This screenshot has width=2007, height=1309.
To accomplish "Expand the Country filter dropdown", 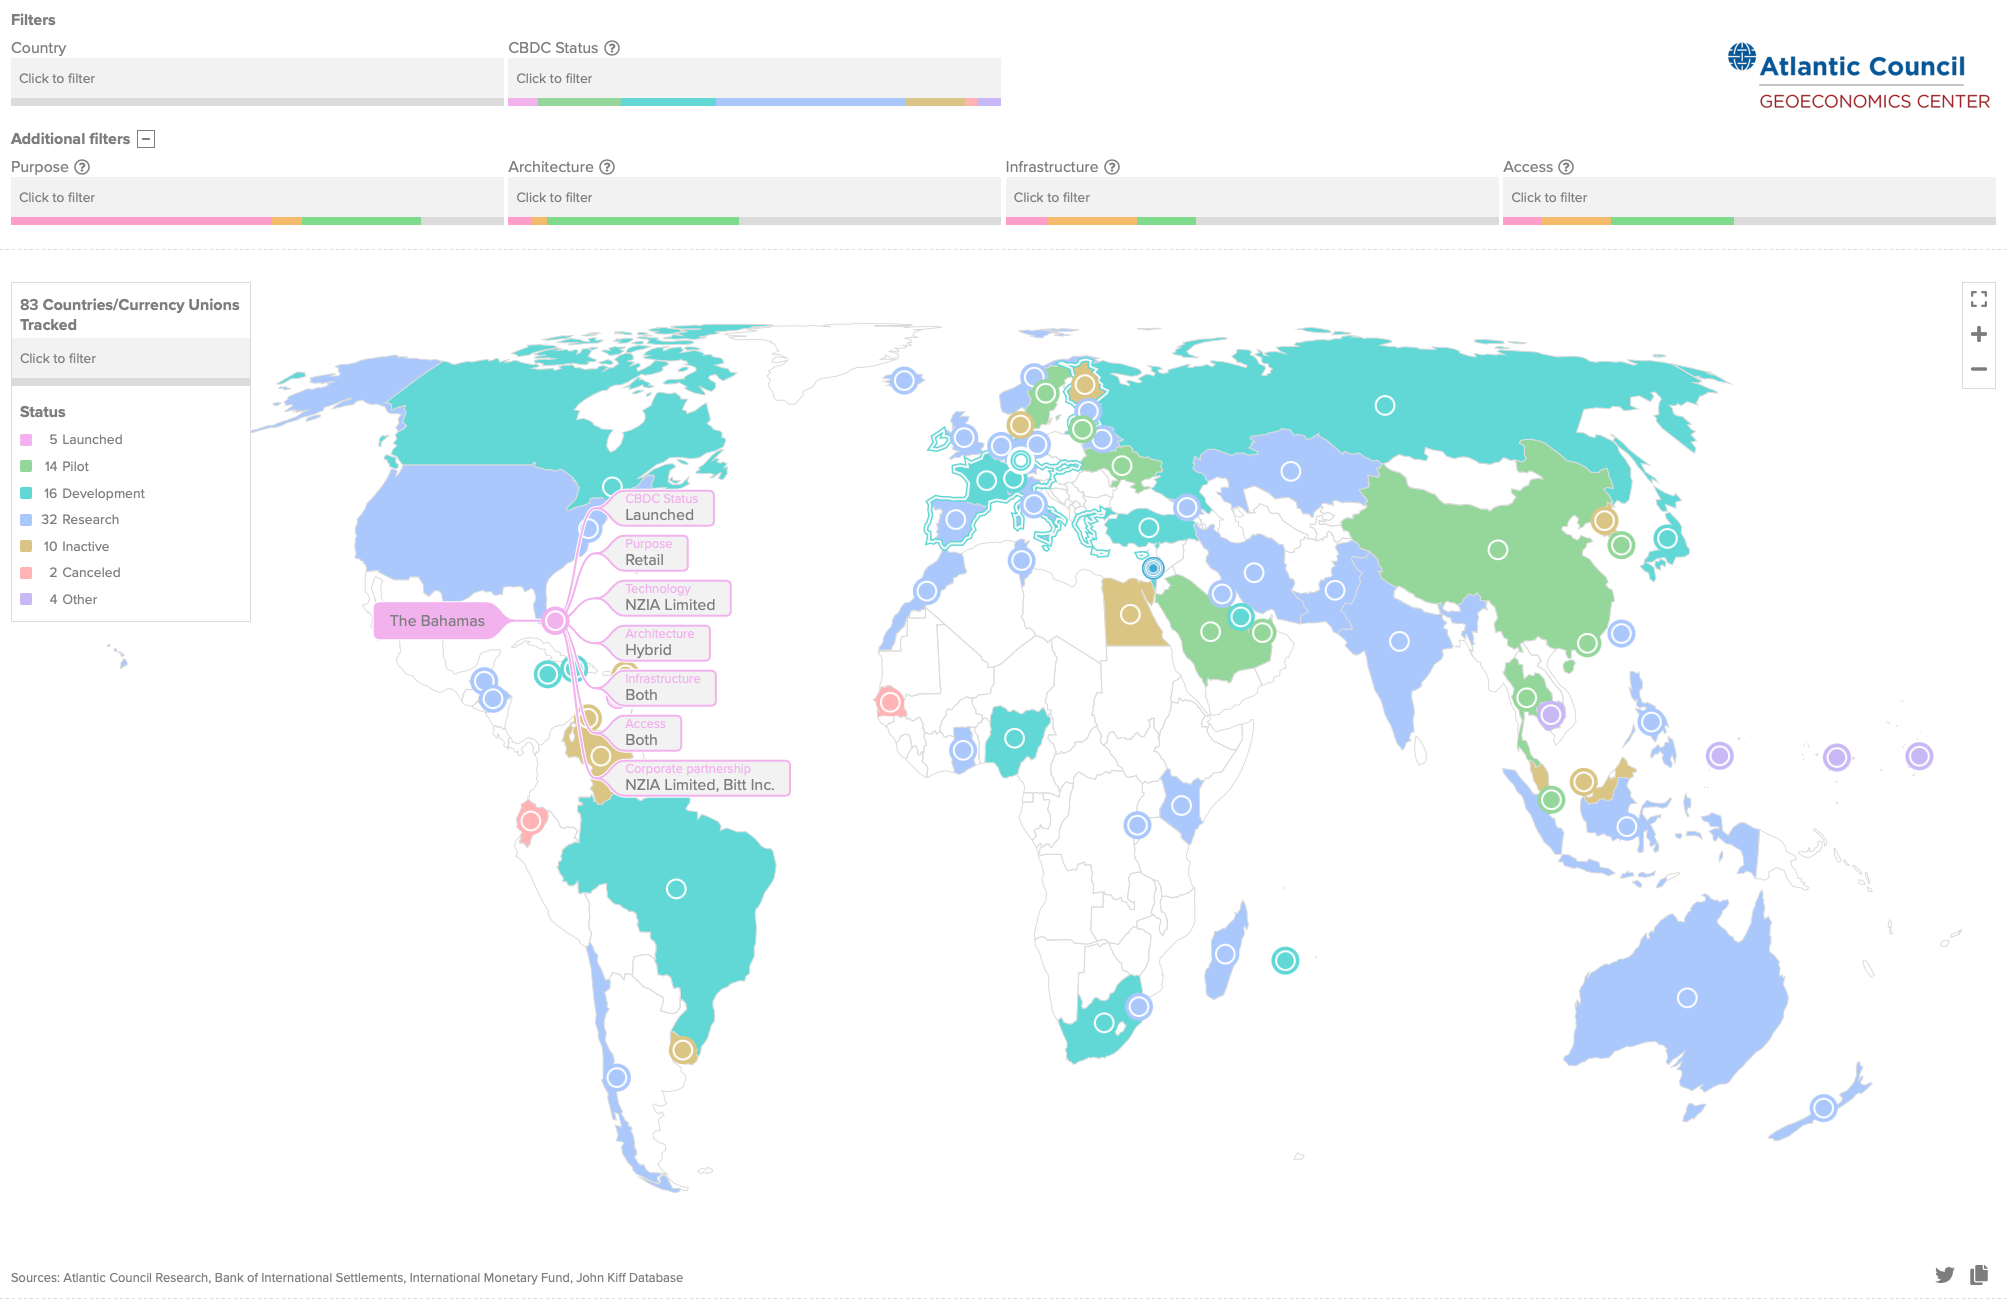I will (x=255, y=78).
